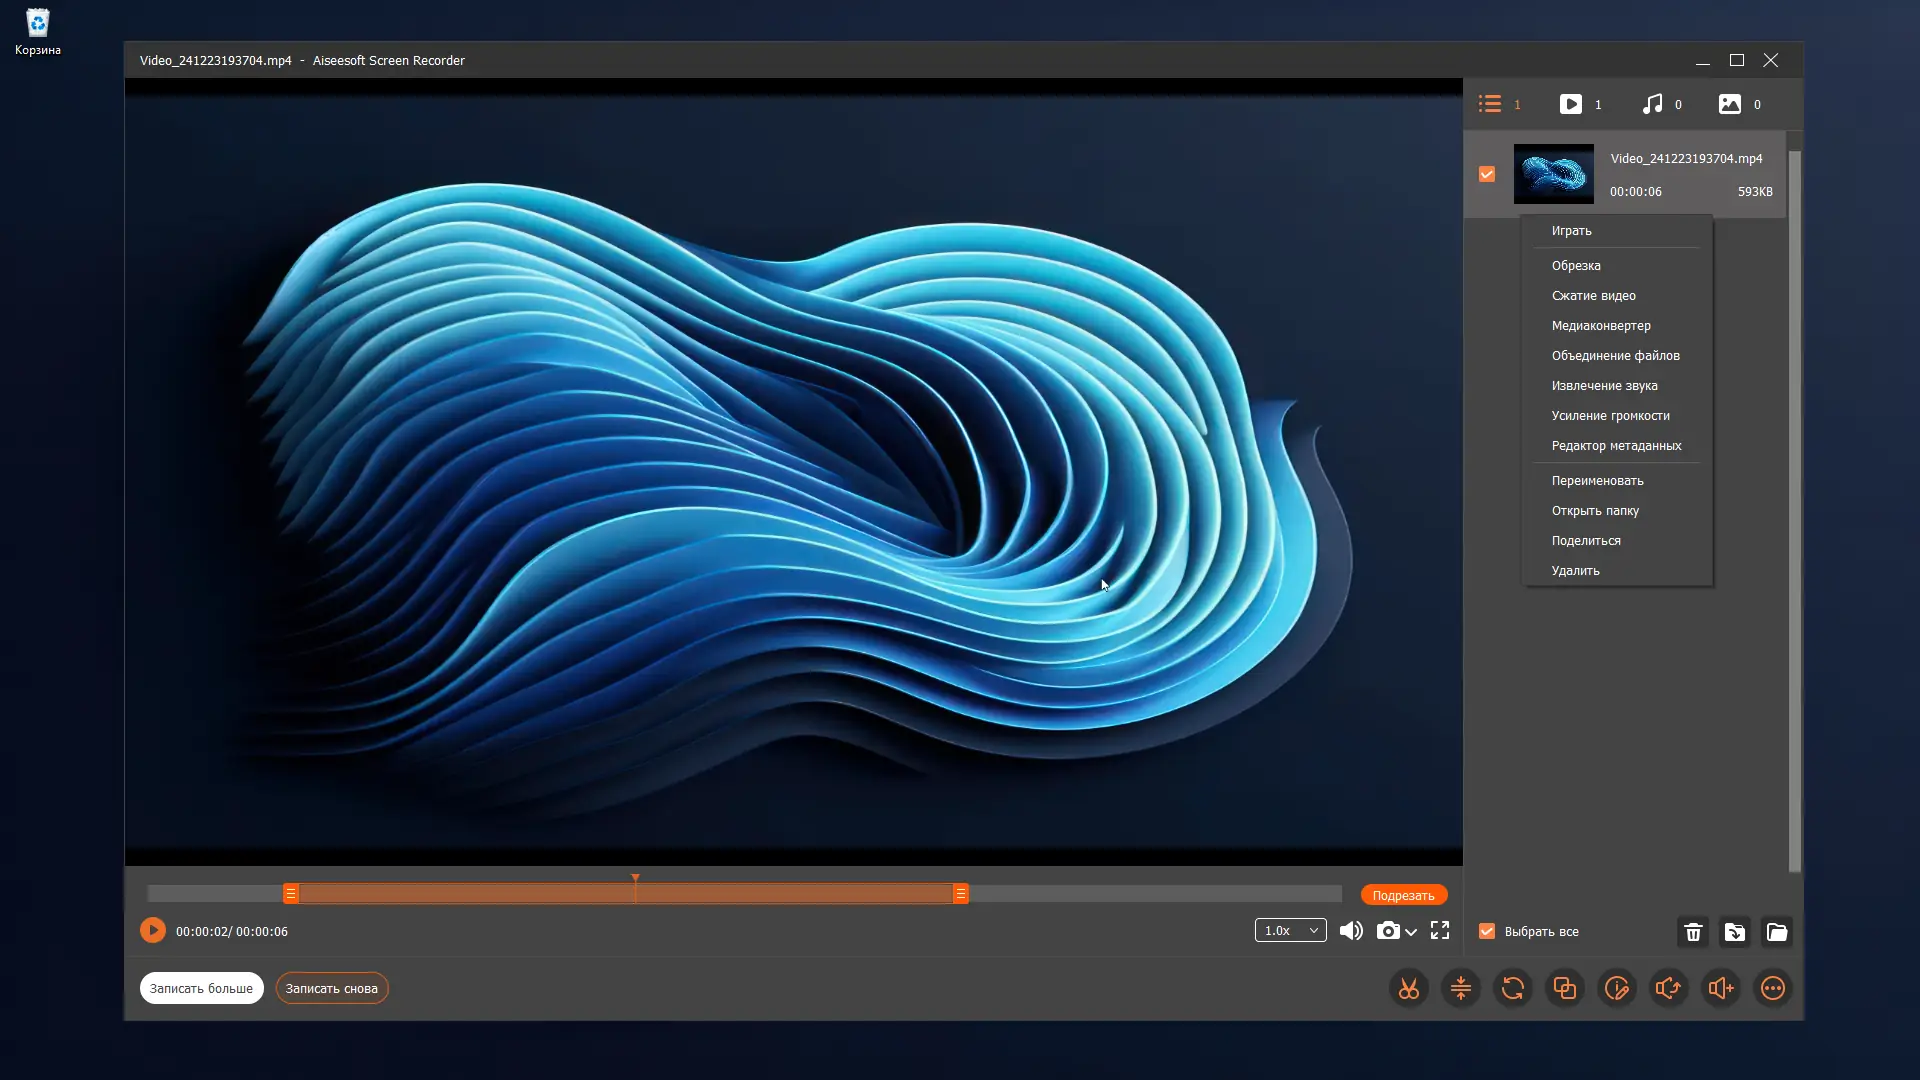Choose 'Сжатие видео' from context menu
The width and height of the screenshot is (1920, 1080).
point(1593,296)
